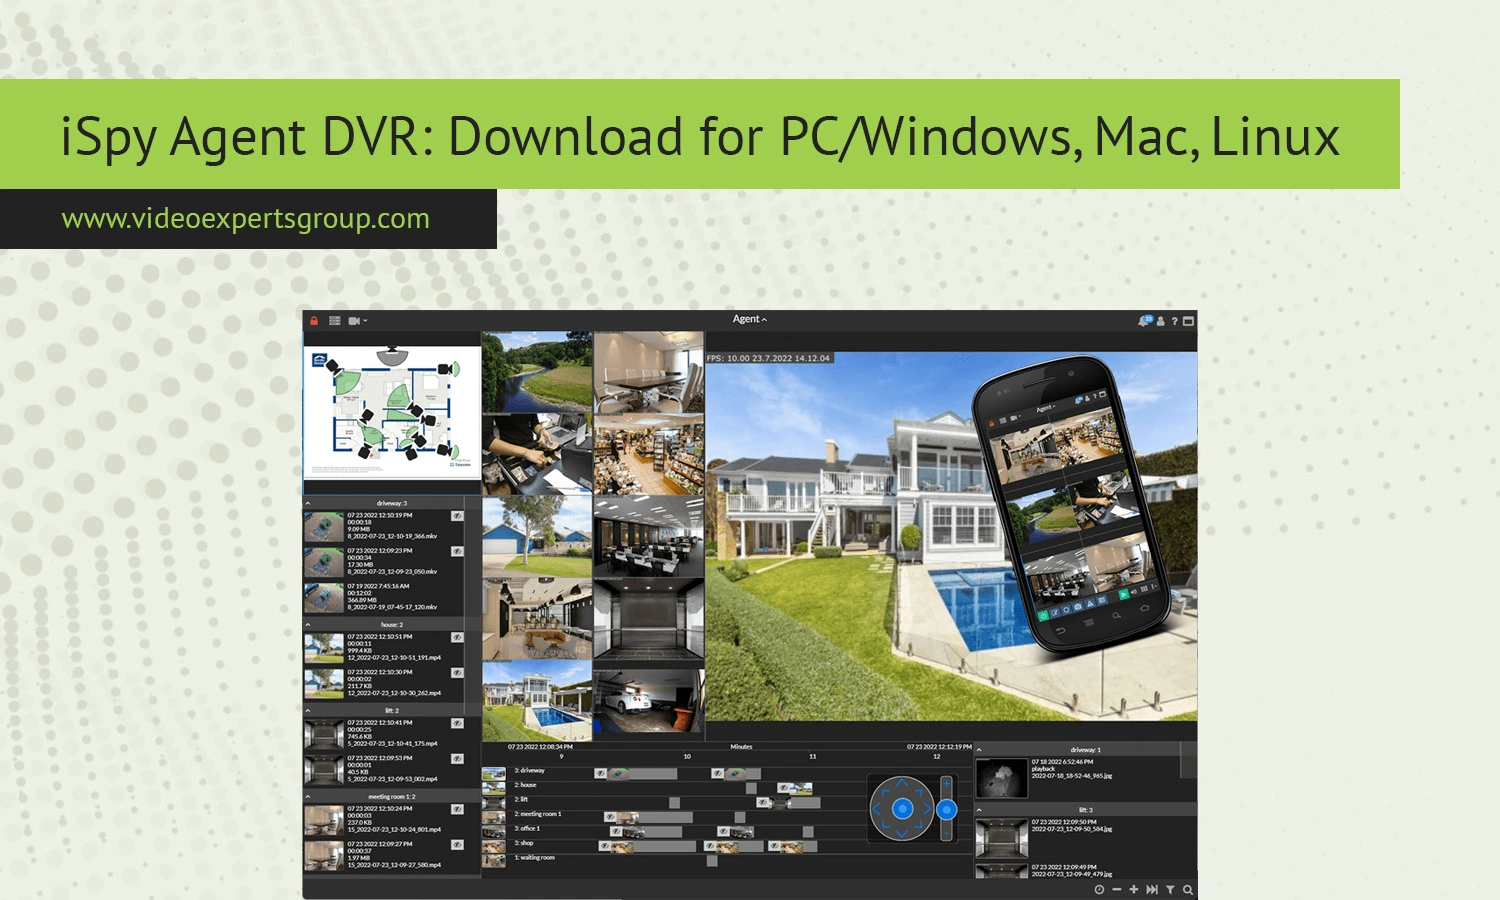Select the house with pool small feed

[x=537, y=700]
